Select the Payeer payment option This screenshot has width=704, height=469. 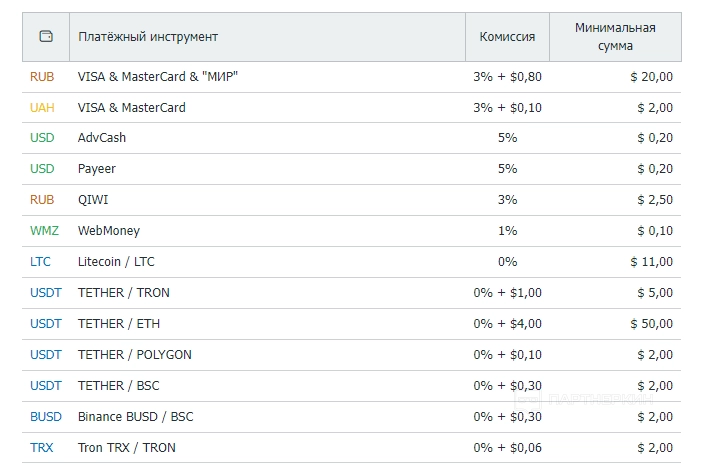coord(97,169)
